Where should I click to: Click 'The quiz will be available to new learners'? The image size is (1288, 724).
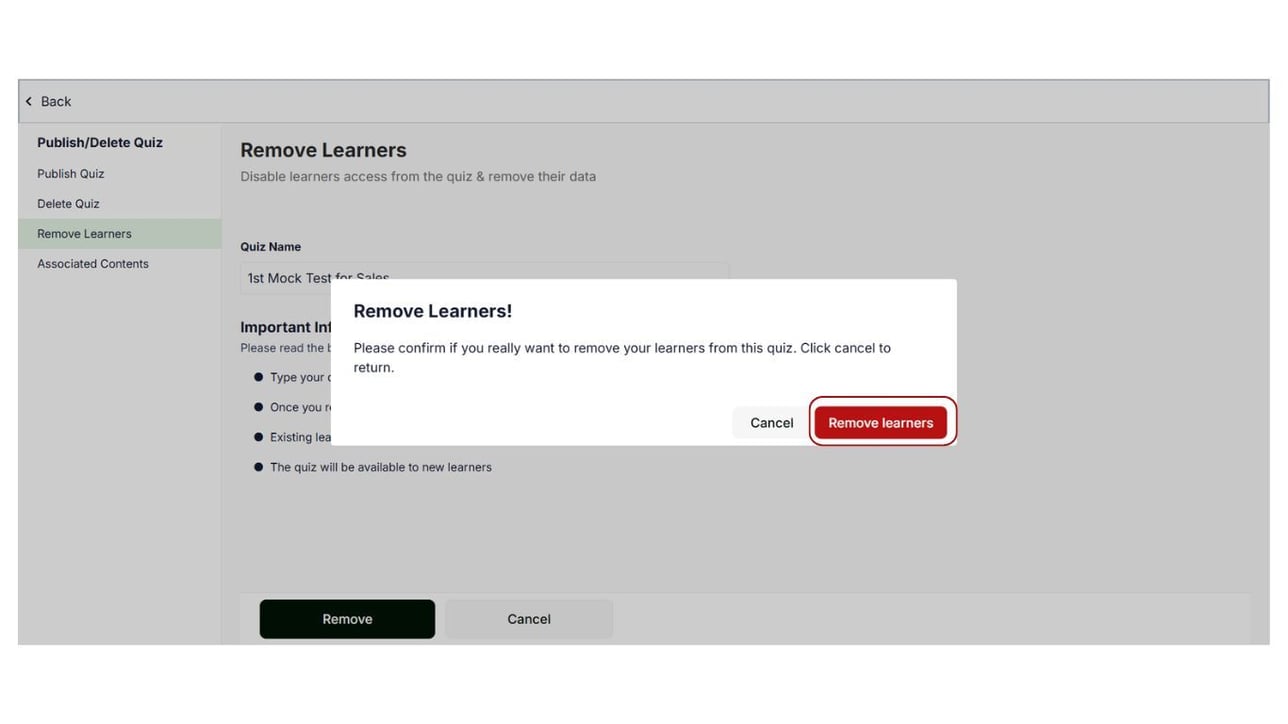point(381,467)
